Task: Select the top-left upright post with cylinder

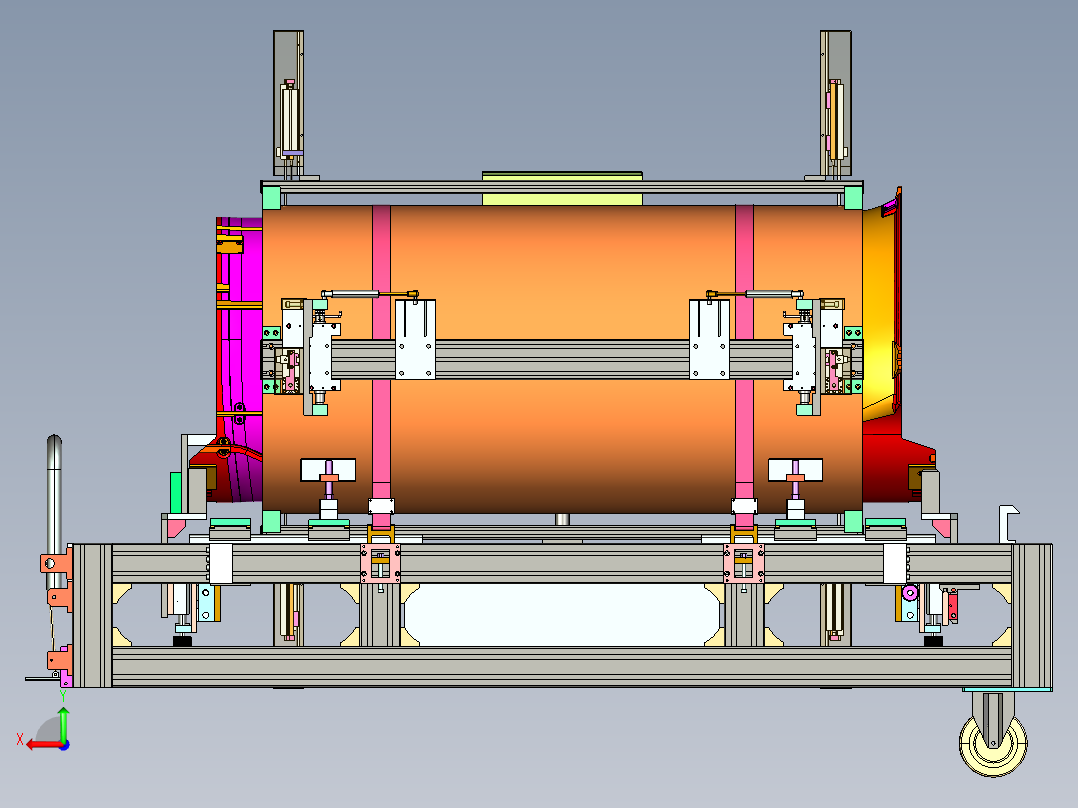Action: click(289, 103)
